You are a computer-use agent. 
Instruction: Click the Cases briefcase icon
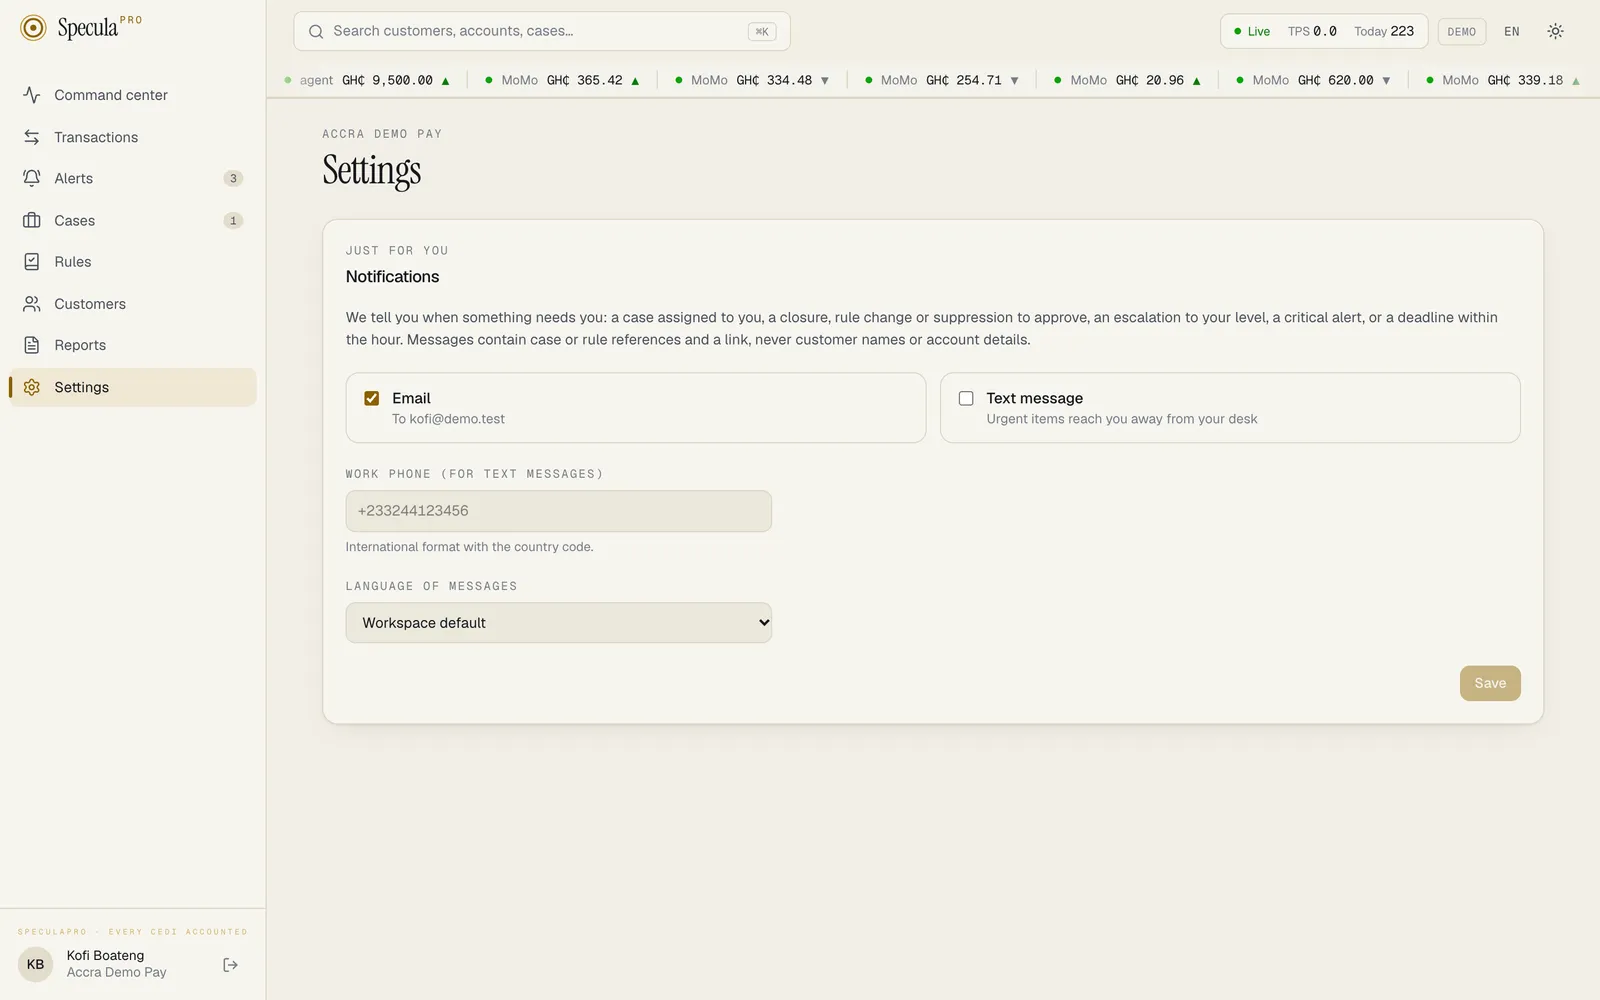pyautogui.click(x=32, y=220)
